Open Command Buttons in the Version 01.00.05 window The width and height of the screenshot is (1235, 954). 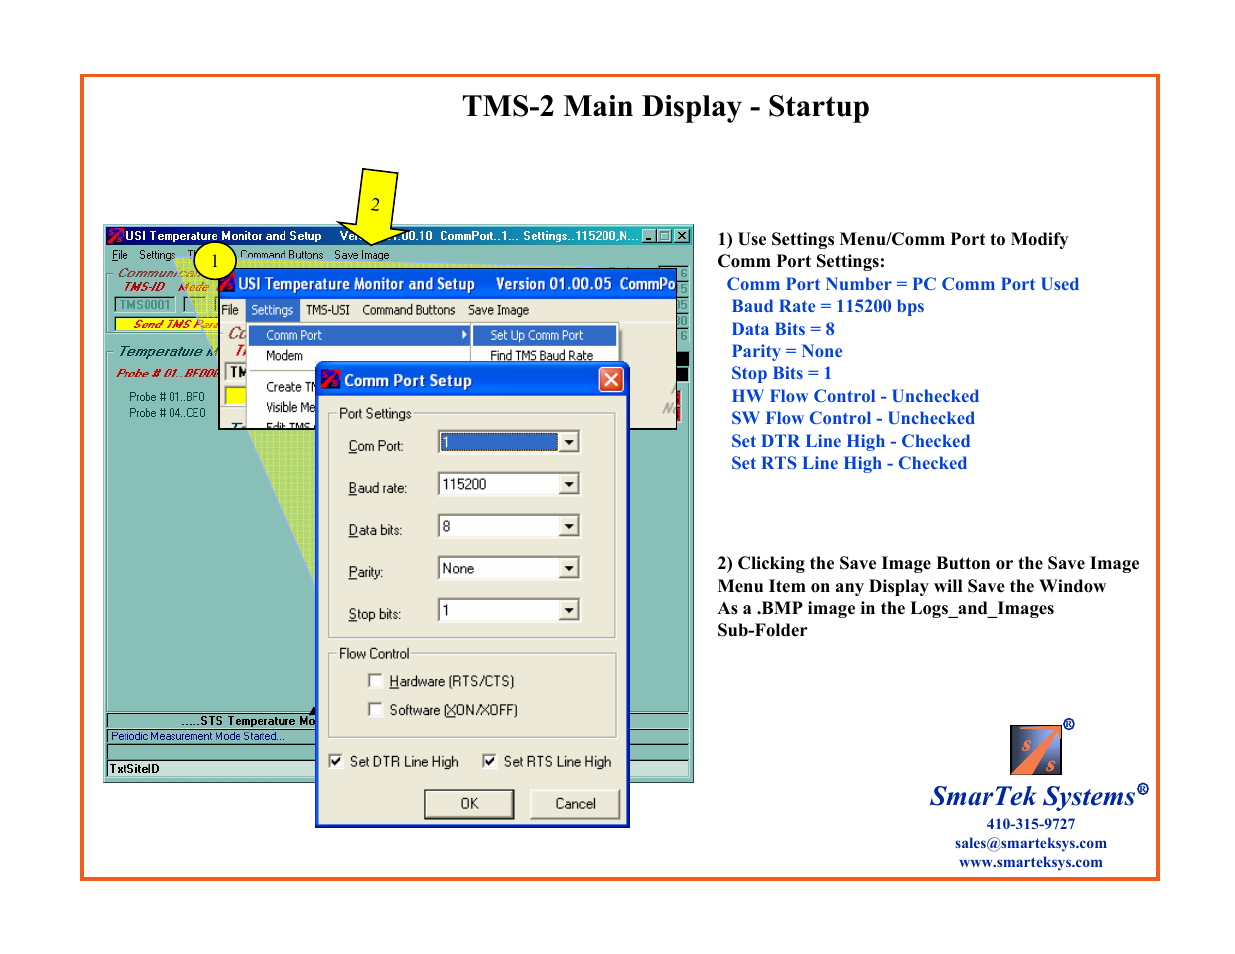(x=409, y=310)
